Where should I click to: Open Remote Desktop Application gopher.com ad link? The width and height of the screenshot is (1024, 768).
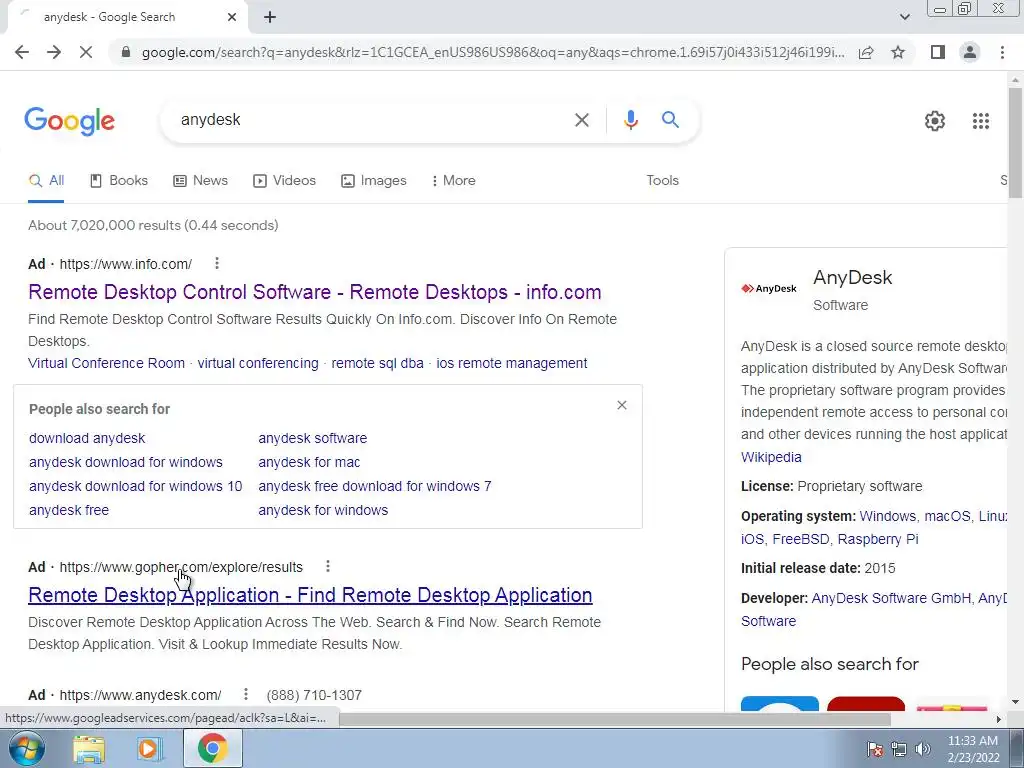click(310, 595)
